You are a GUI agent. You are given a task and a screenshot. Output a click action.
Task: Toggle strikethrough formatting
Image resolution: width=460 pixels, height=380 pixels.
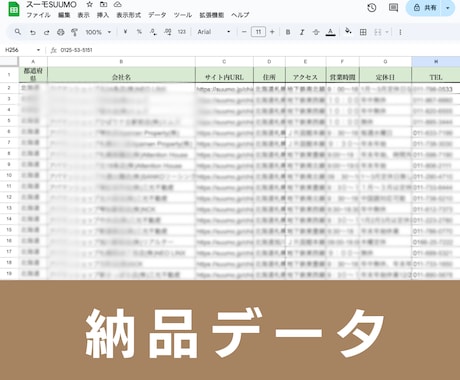click(x=316, y=32)
